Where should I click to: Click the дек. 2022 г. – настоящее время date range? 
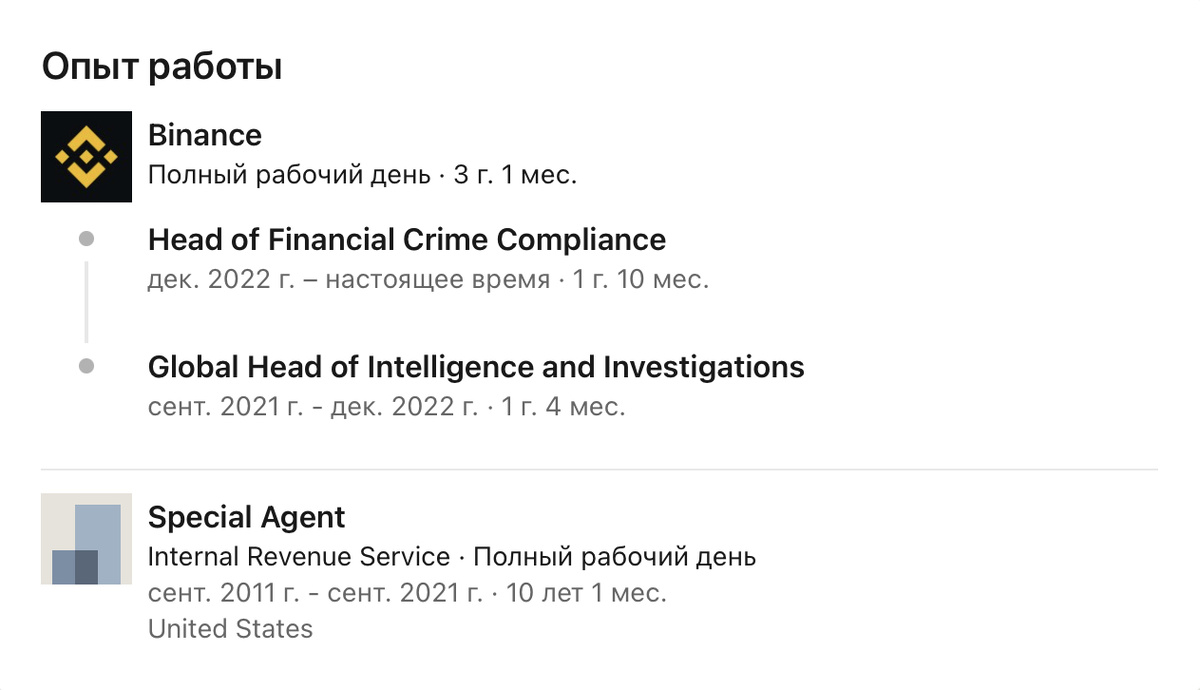[349, 280]
